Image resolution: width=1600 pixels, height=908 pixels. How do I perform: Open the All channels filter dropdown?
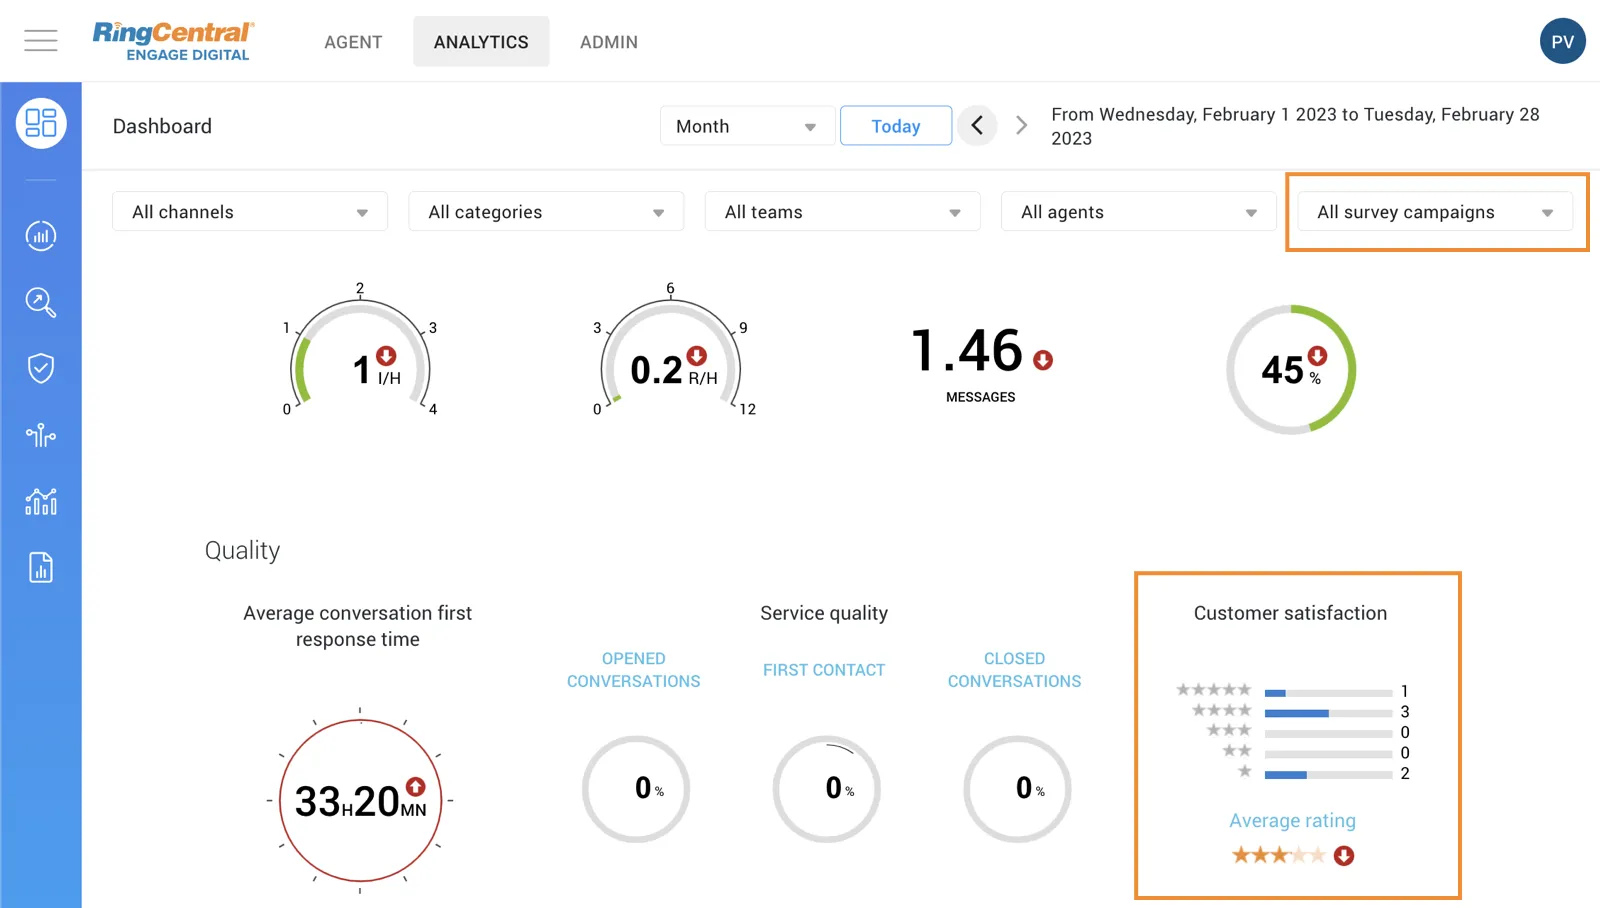250,212
